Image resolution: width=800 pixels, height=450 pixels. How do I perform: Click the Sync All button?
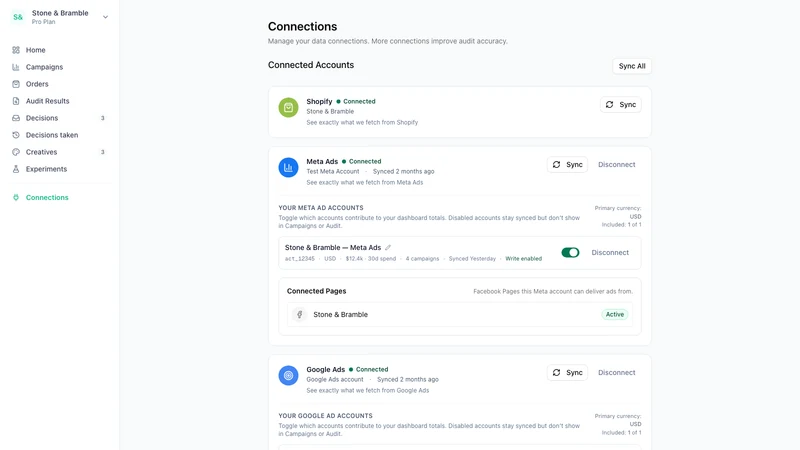coord(632,66)
